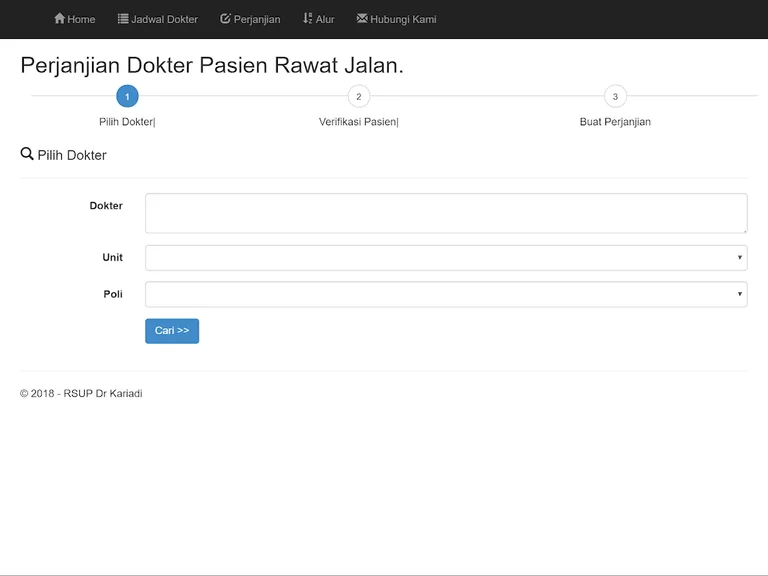Image resolution: width=768 pixels, height=576 pixels.
Task: Focus the Dokter text area
Action: click(x=446, y=213)
